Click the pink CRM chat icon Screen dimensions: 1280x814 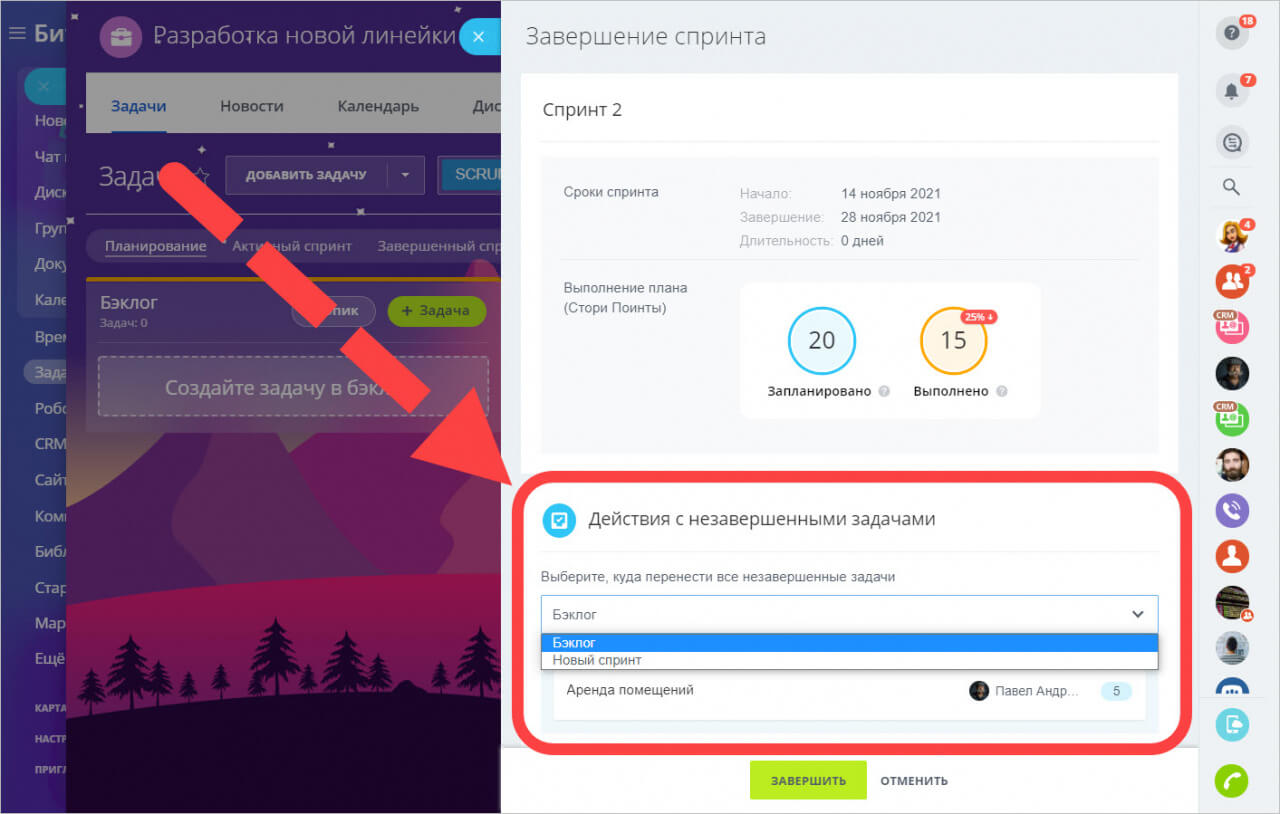coord(1231,326)
